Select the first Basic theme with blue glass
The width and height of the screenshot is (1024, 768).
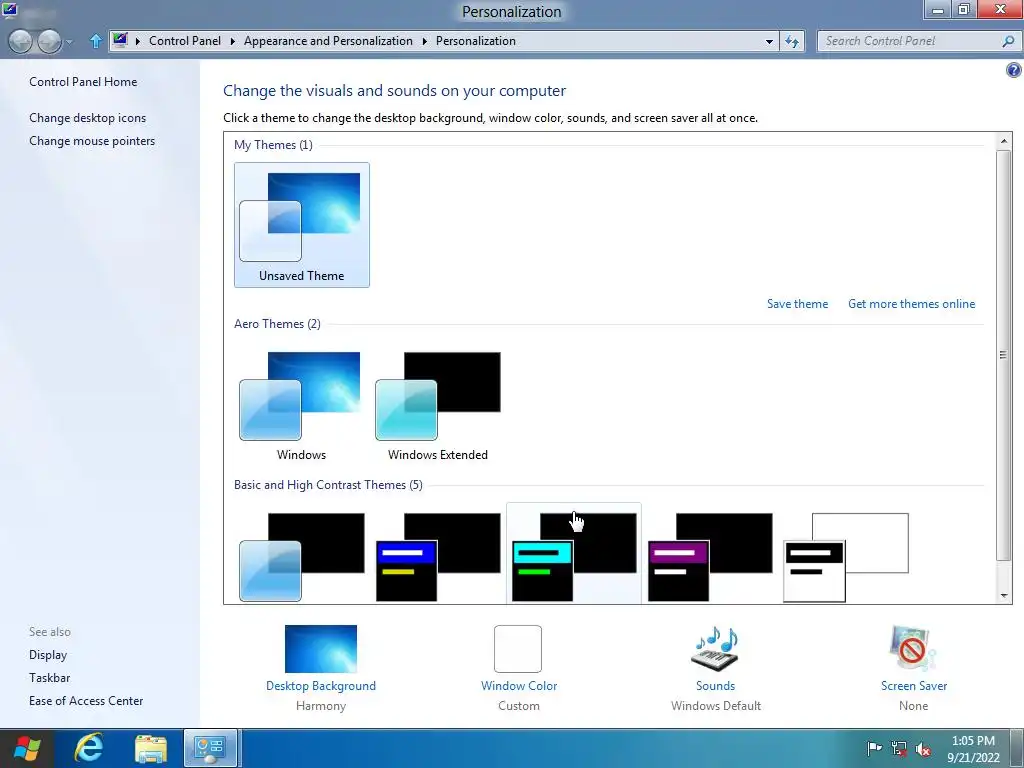302,556
